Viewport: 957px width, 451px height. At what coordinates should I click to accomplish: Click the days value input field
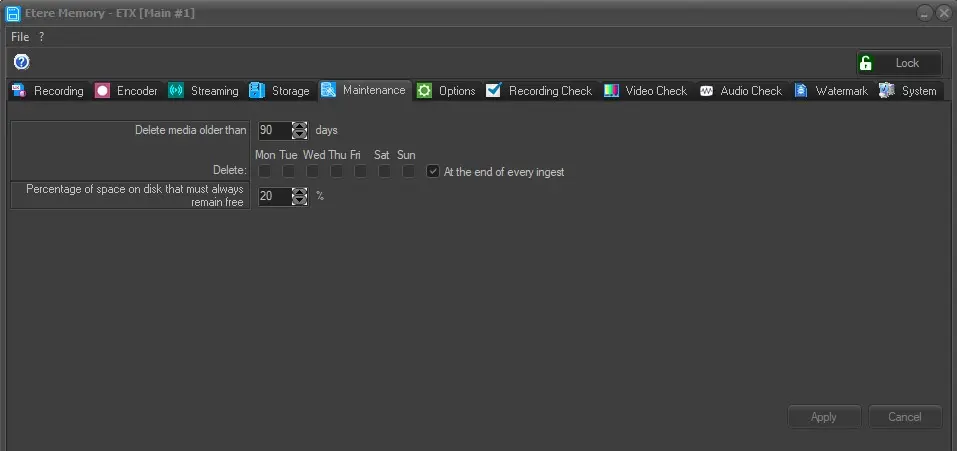274,130
